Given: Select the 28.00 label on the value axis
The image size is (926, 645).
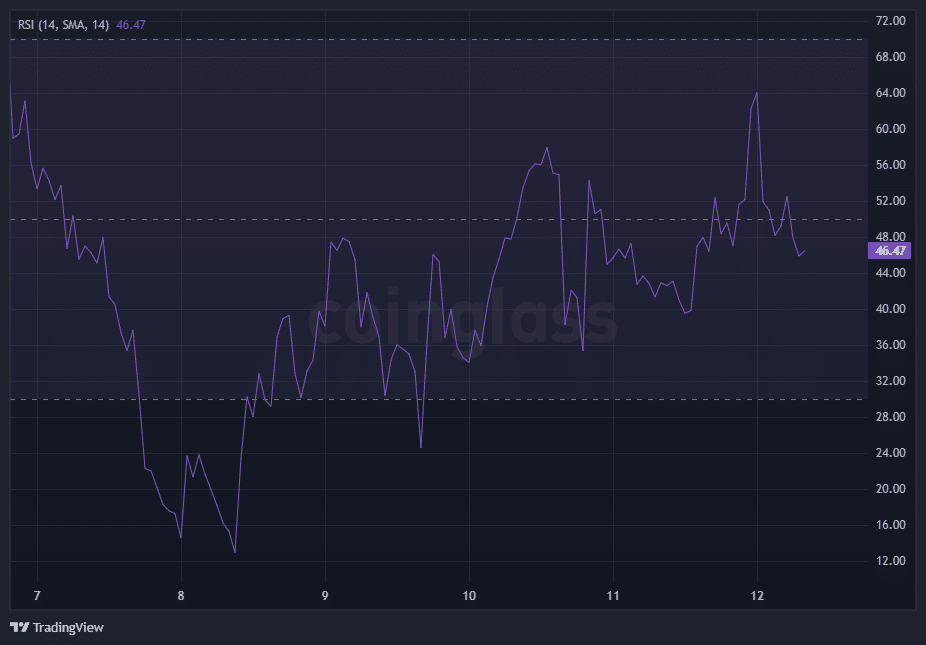Looking at the screenshot, I should [889, 417].
